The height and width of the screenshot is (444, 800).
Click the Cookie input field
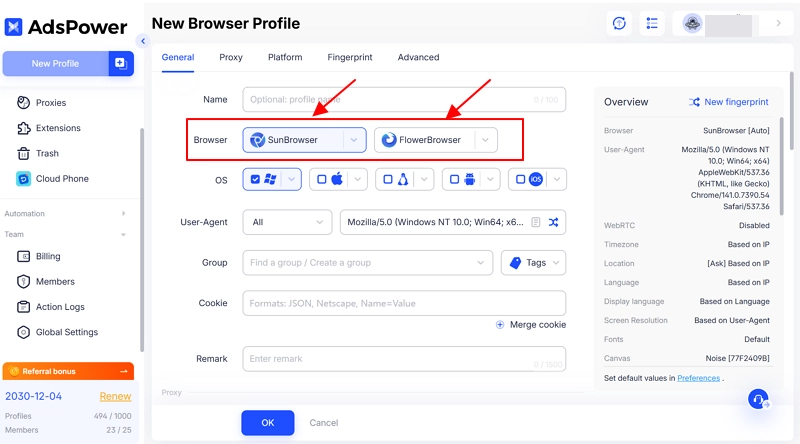click(404, 303)
